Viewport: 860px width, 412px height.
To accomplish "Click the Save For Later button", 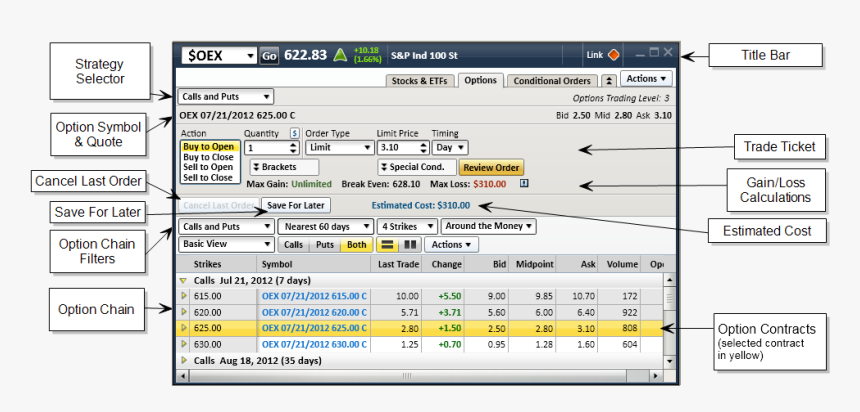I will click(295, 205).
